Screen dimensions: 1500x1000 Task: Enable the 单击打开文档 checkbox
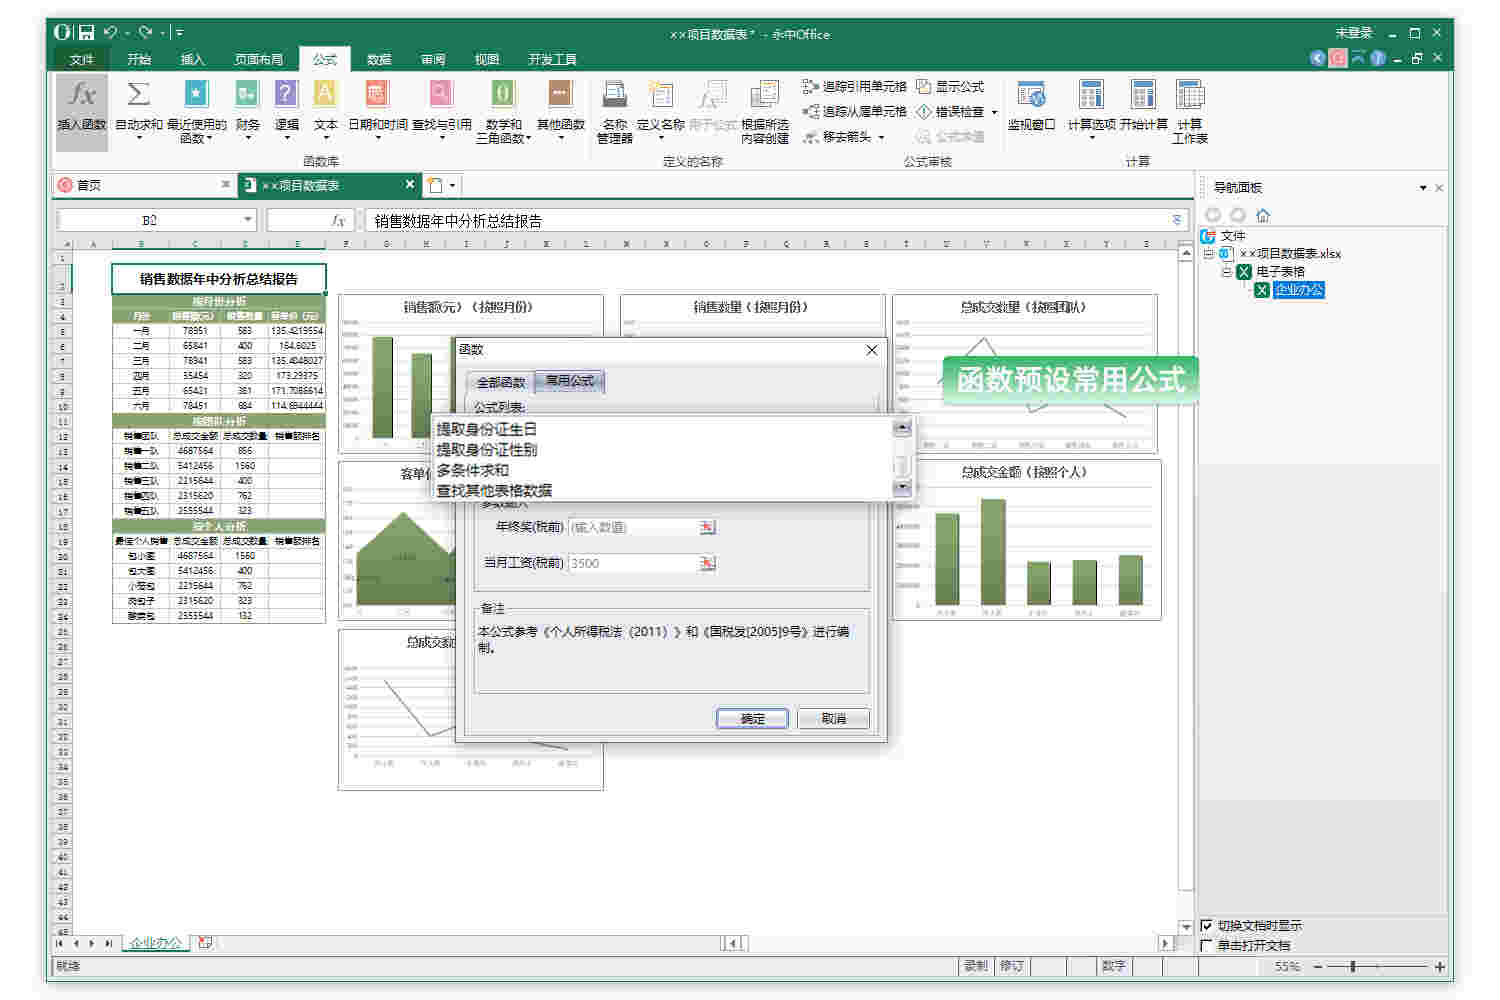(1208, 944)
